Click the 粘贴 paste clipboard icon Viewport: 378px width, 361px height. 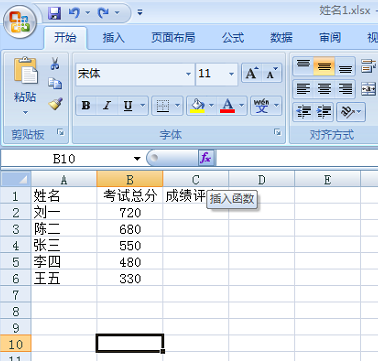(25, 71)
